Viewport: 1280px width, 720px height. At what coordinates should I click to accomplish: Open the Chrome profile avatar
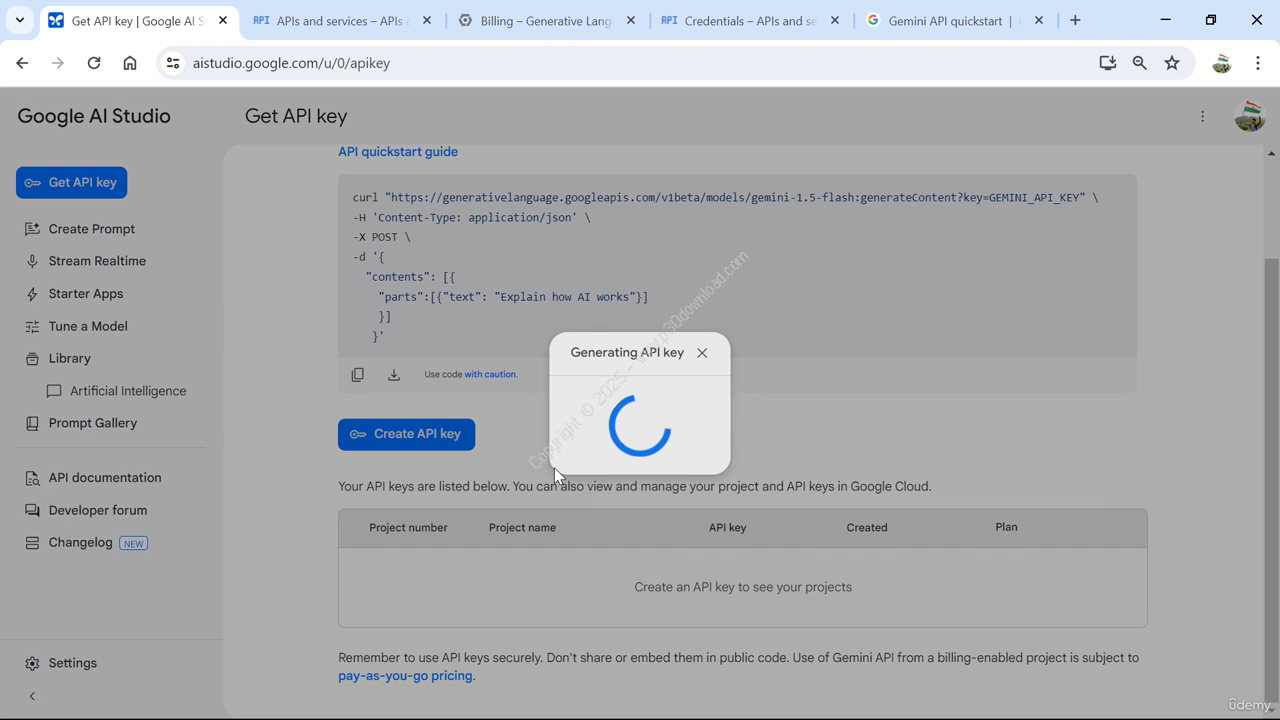point(1221,63)
